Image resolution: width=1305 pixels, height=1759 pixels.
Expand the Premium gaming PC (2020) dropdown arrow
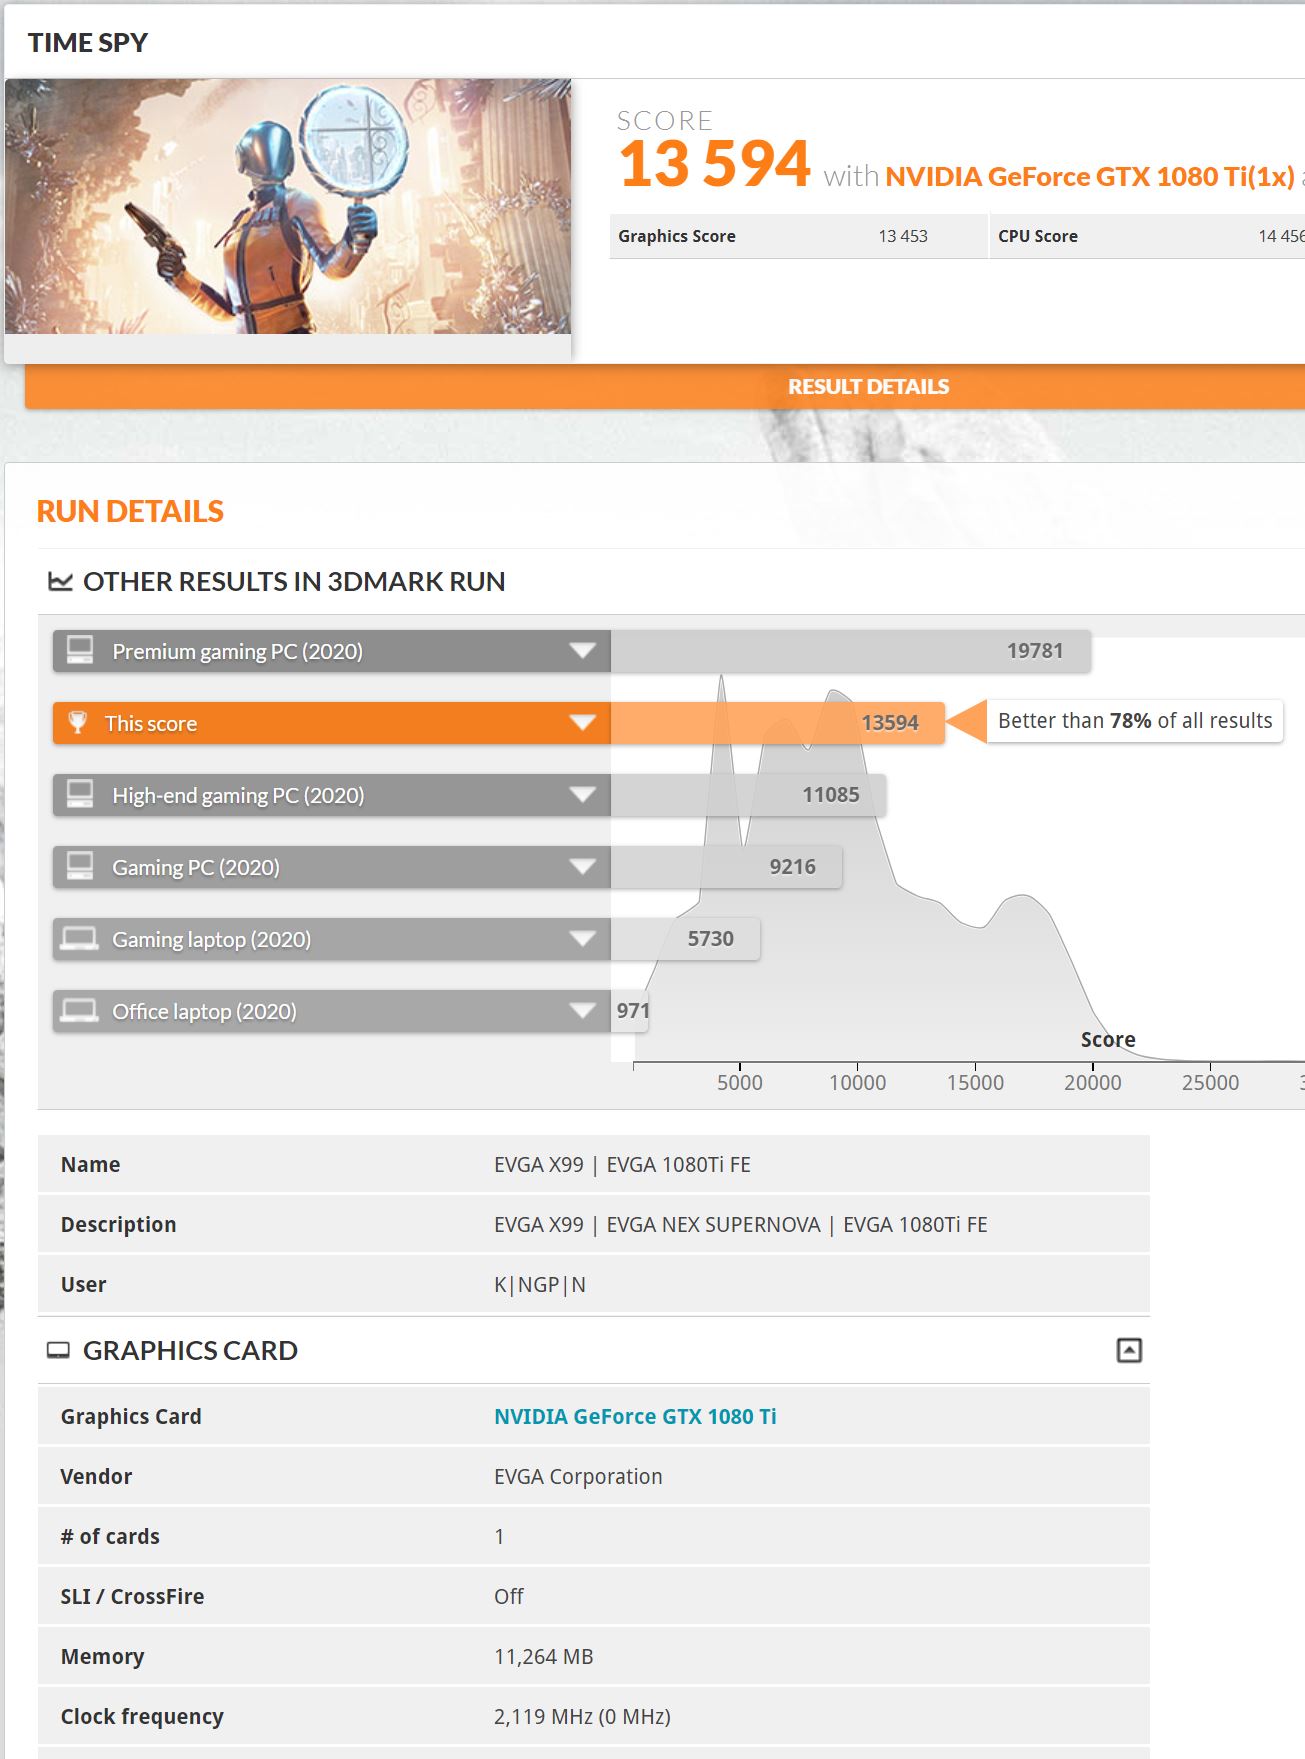tap(582, 651)
